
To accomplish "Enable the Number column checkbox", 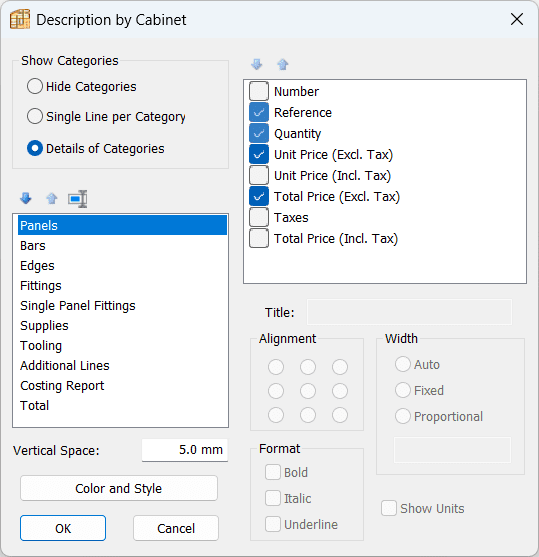I will pos(259,91).
